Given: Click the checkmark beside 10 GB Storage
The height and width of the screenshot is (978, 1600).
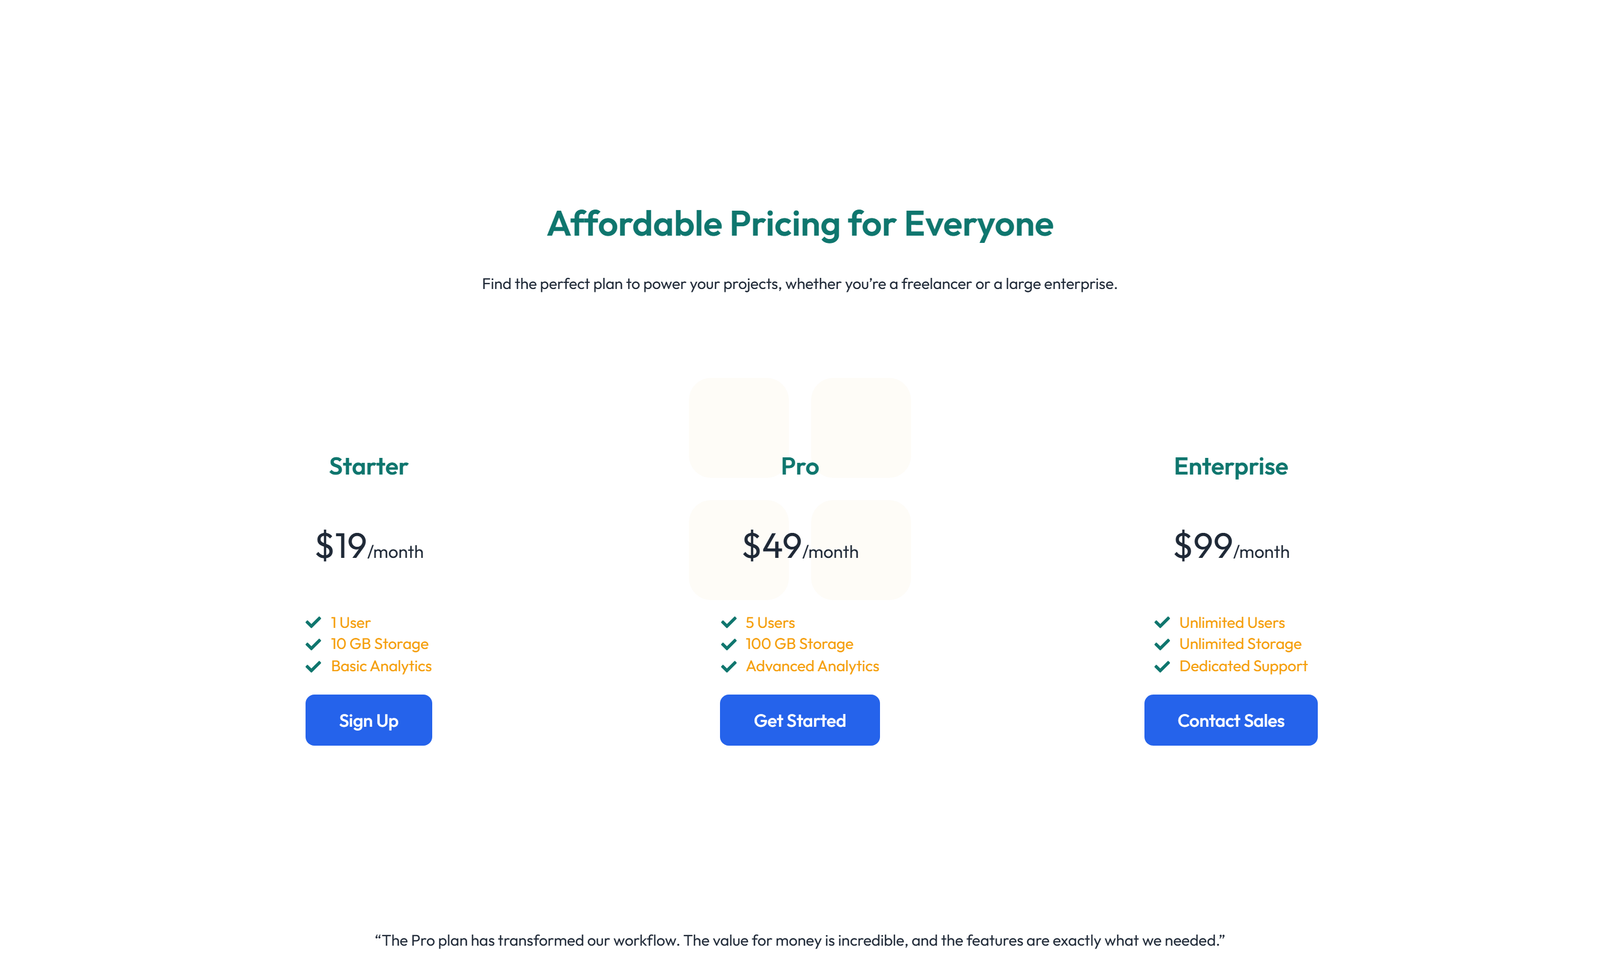Looking at the screenshot, I should [x=312, y=644].
